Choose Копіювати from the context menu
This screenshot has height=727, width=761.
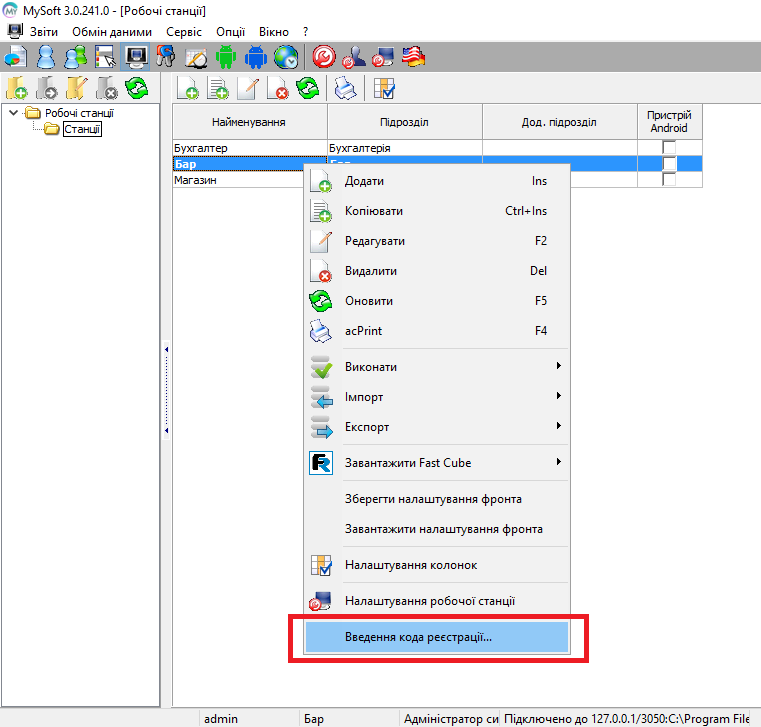click(437, 211)
